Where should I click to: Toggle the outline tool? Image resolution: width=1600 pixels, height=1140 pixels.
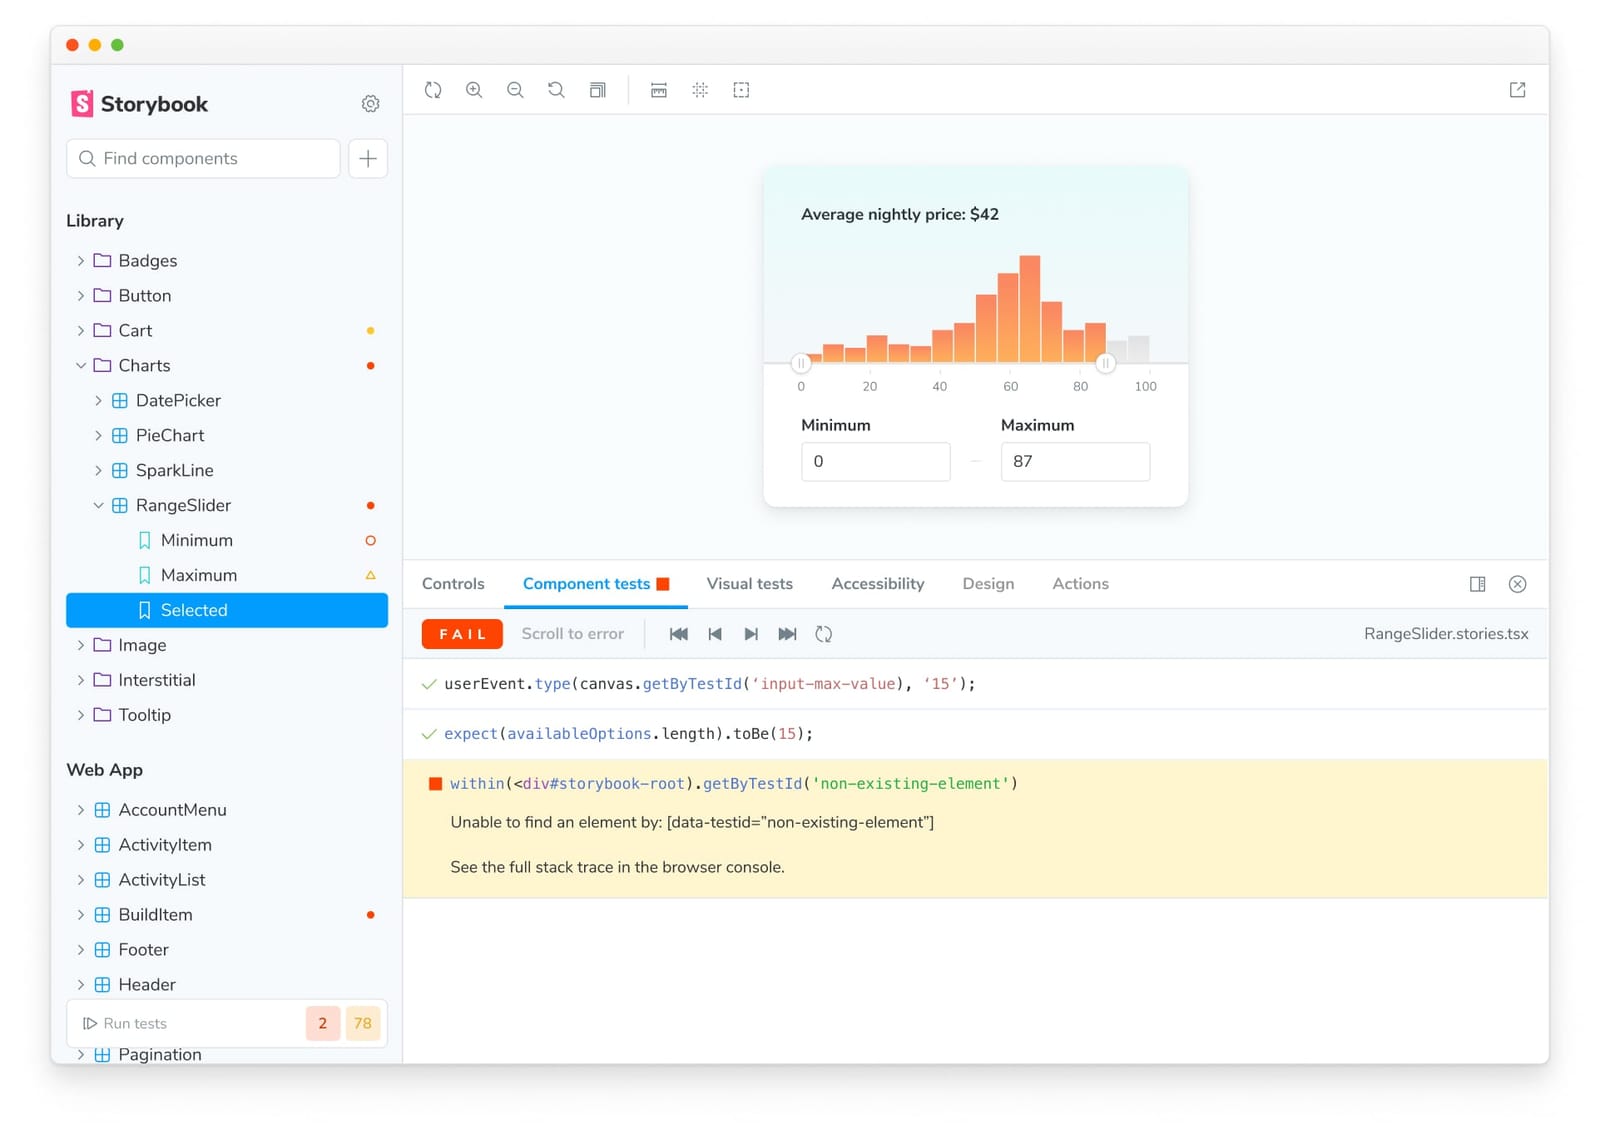741,90
